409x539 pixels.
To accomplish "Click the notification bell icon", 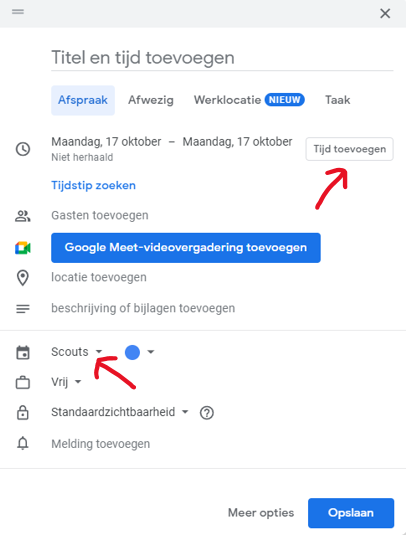I will tap(23, 443).
